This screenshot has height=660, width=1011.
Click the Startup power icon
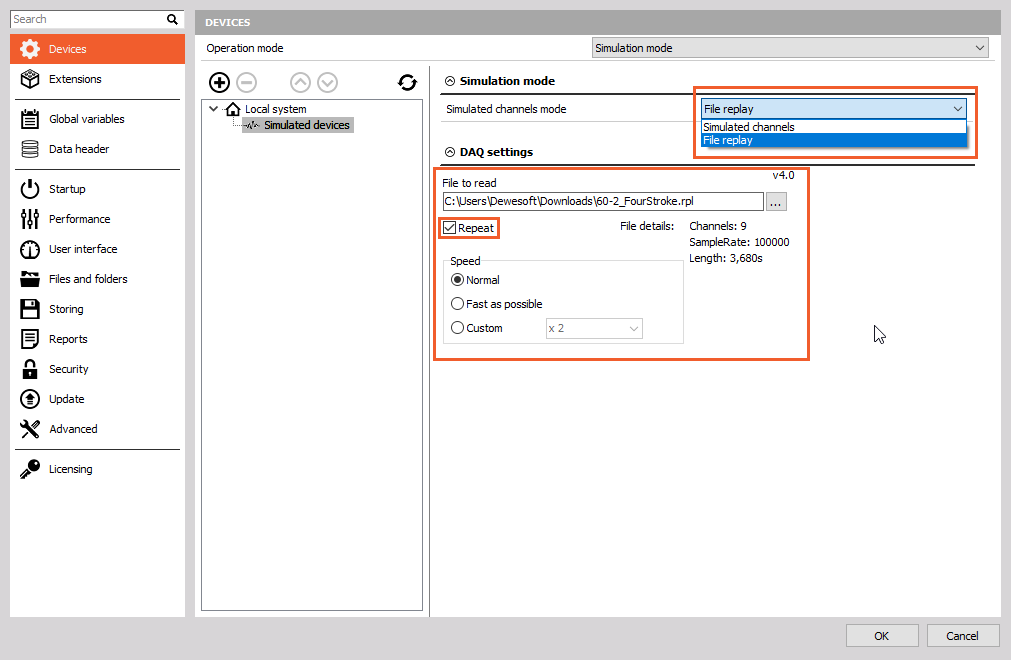click(x=30, y=189)
